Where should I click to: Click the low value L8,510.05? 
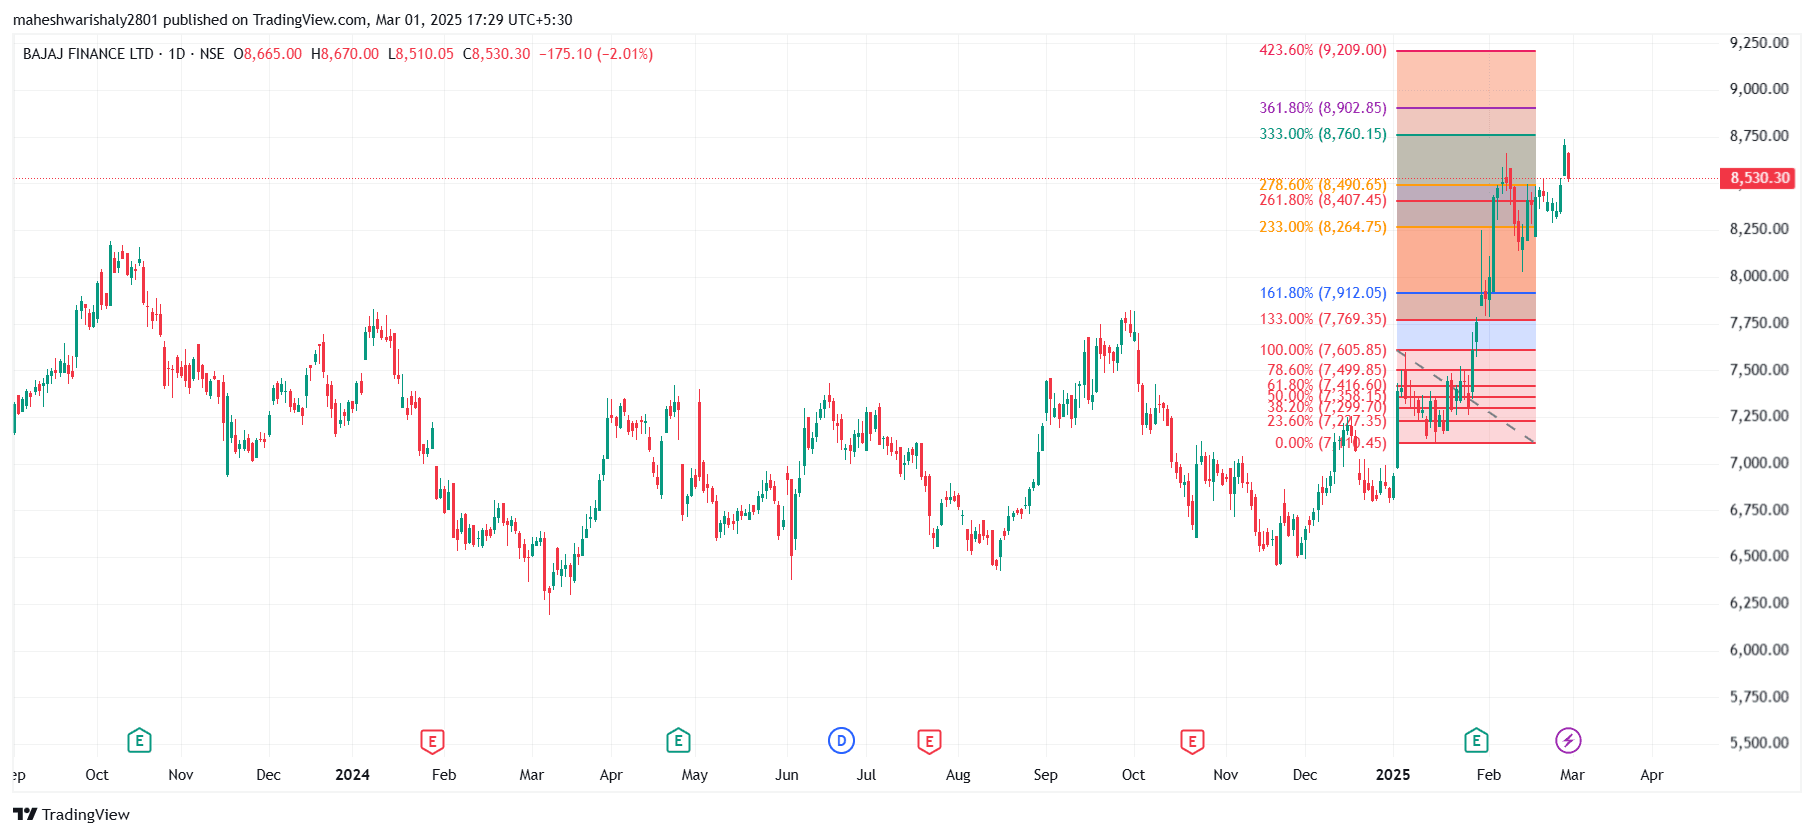pos(421,54)
